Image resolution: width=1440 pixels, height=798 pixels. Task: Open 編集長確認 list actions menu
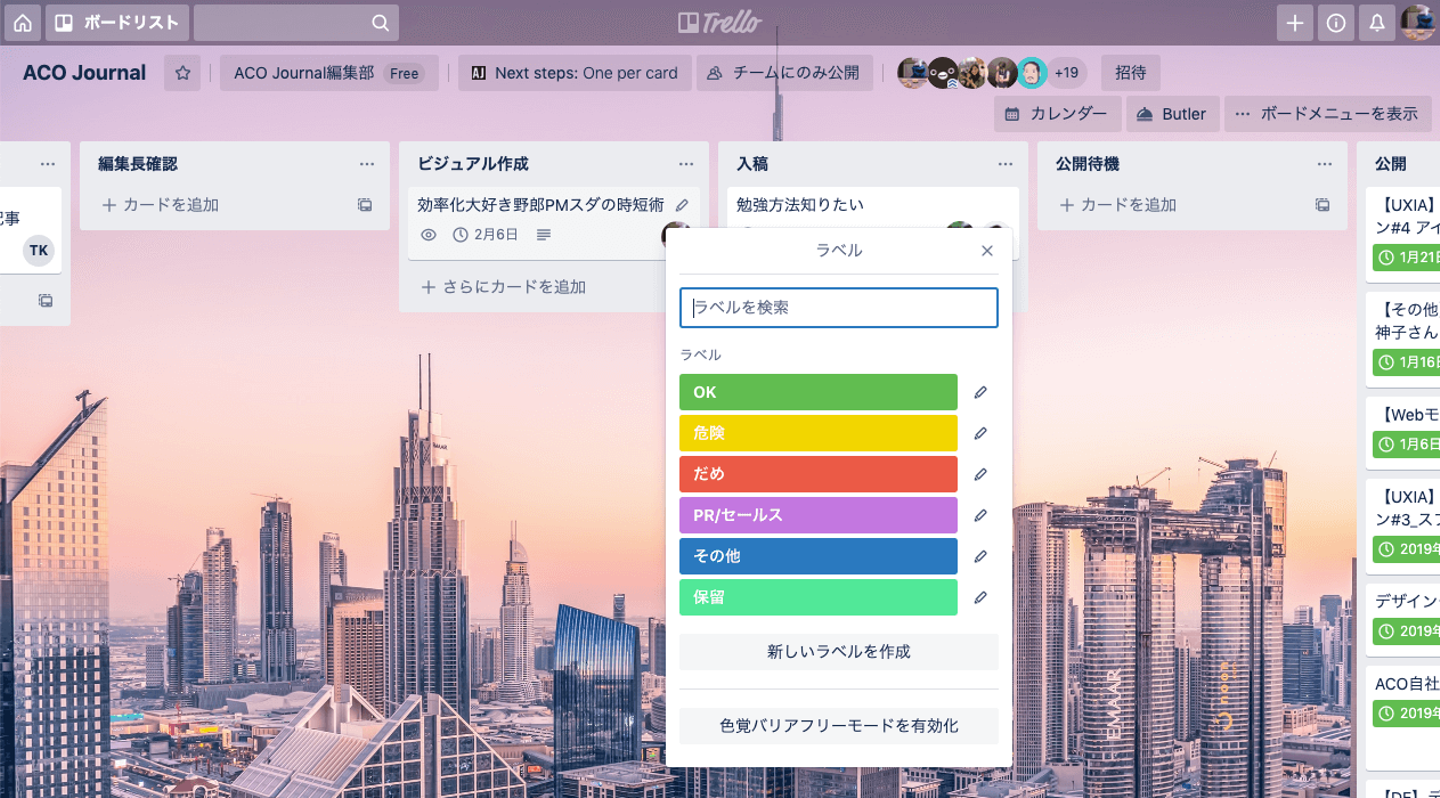pyautogui.click(x=367, y=164)
